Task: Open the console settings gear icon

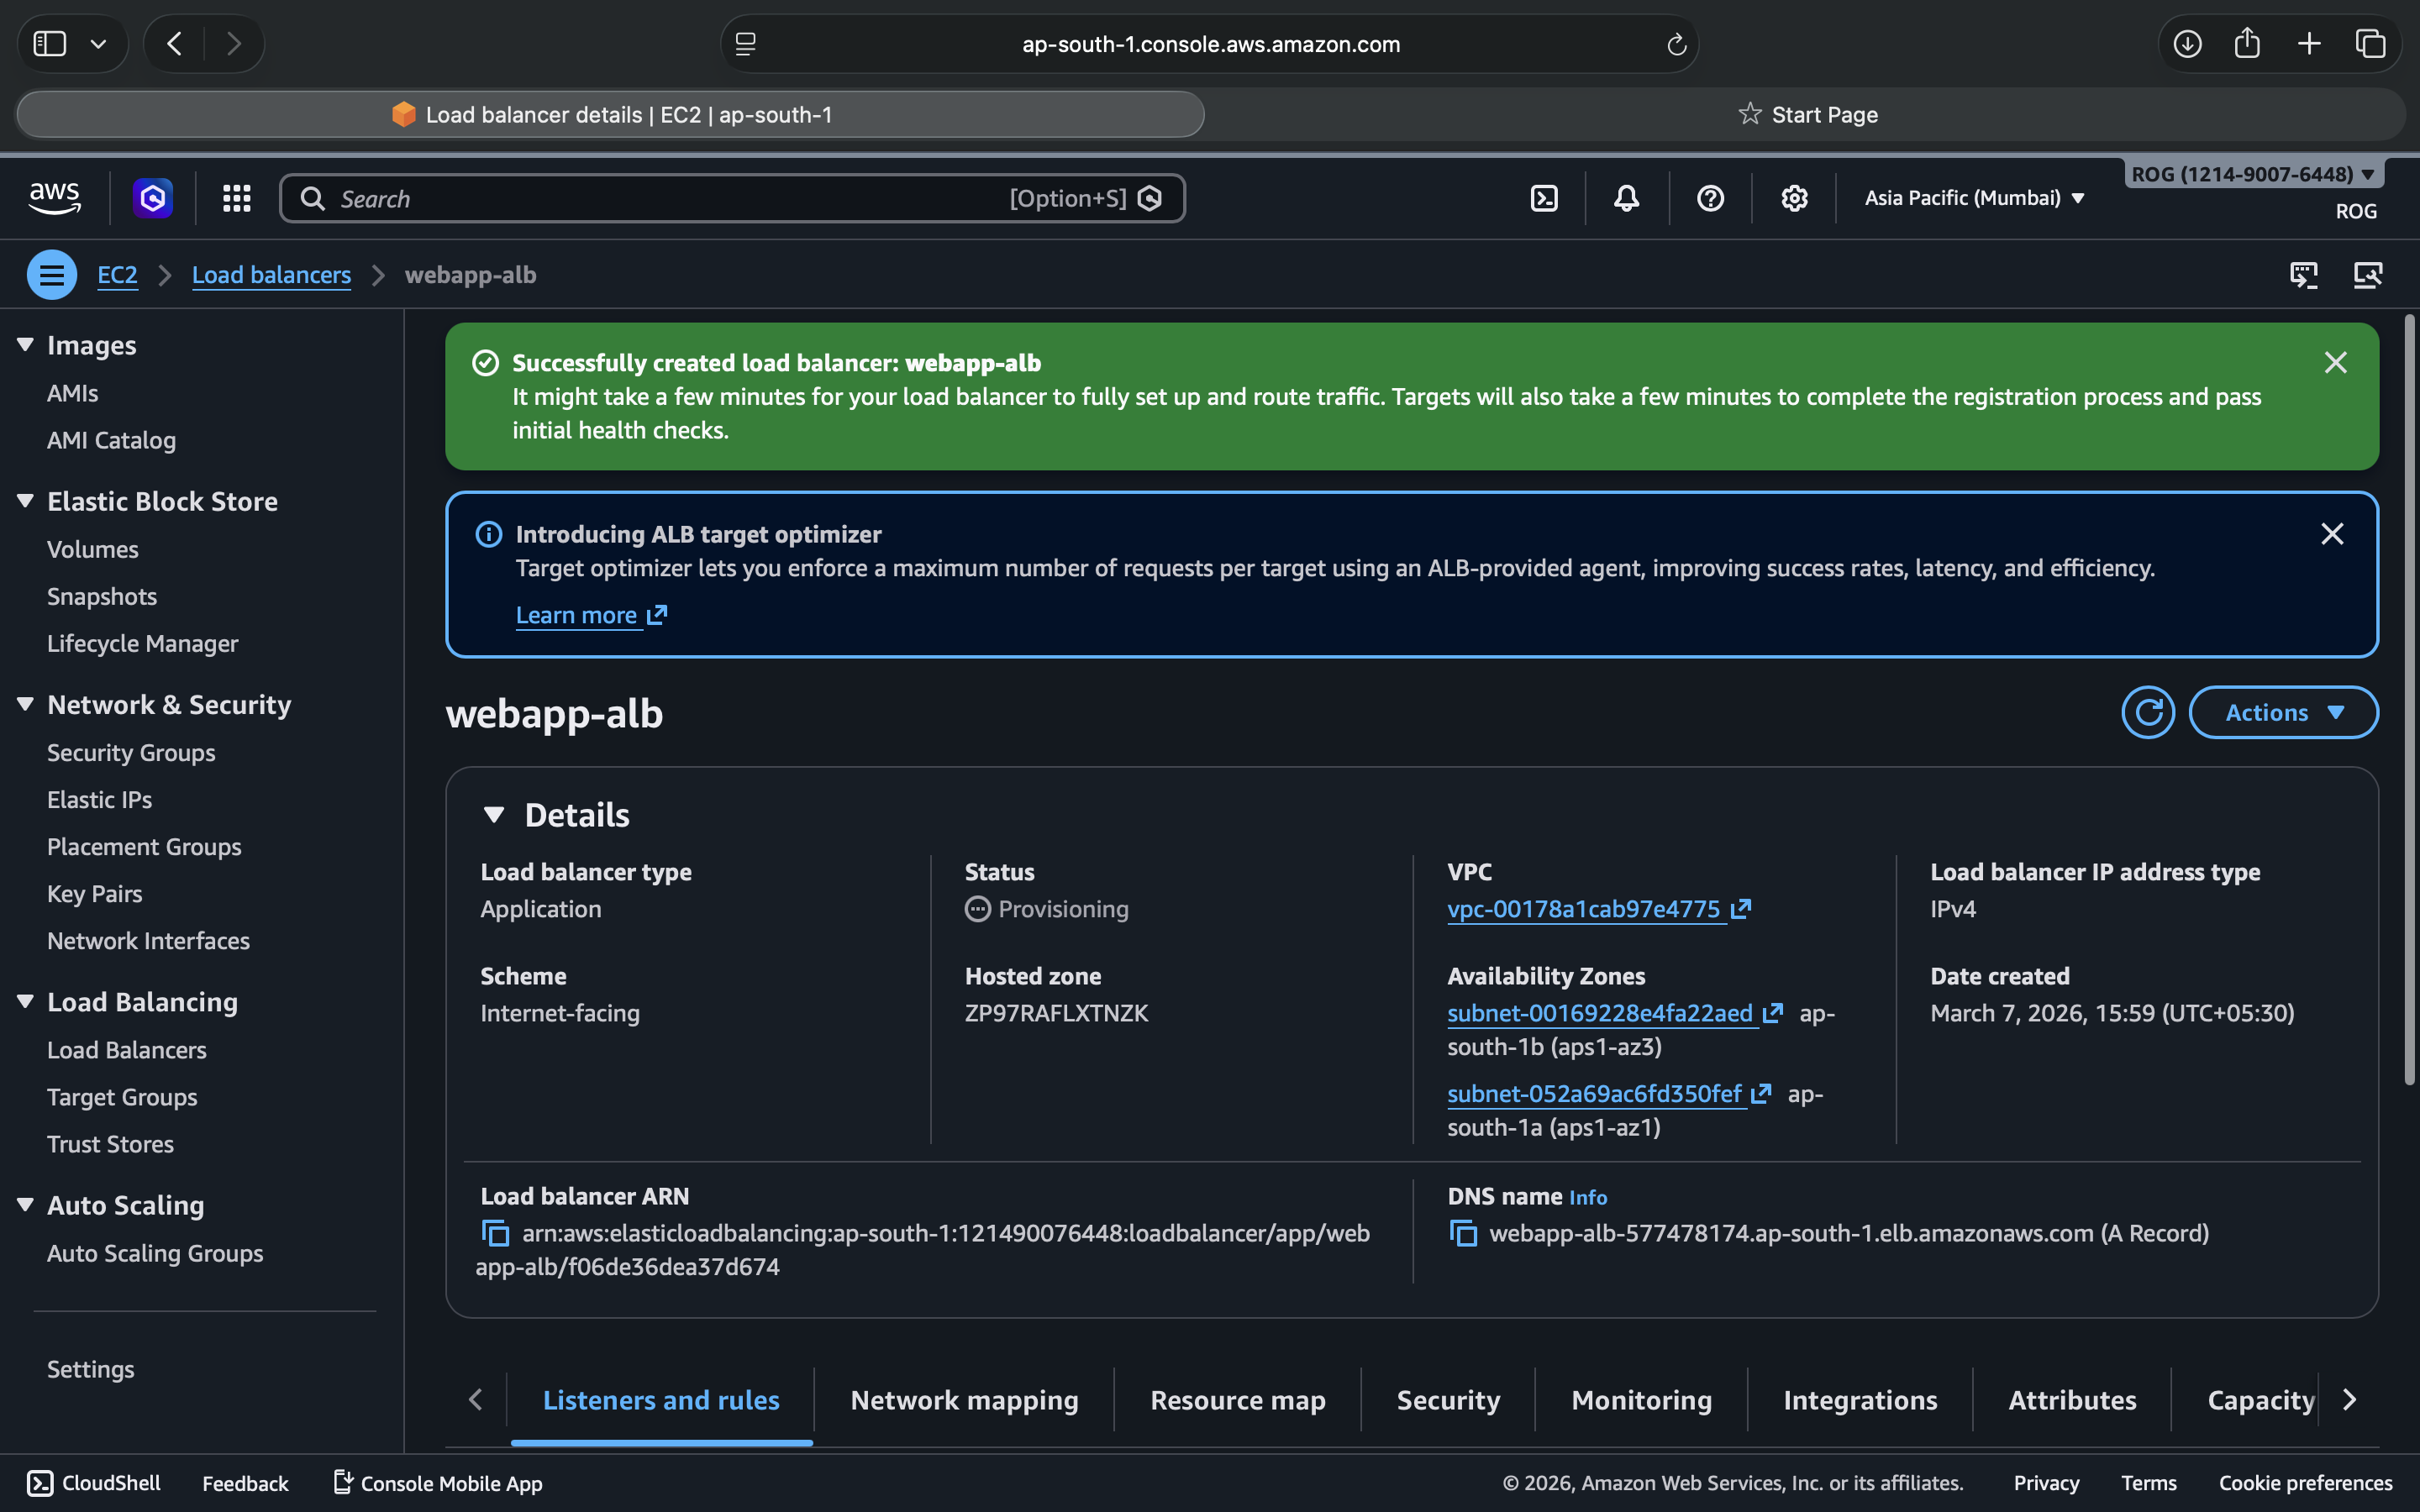Action: pos(1794,198)
